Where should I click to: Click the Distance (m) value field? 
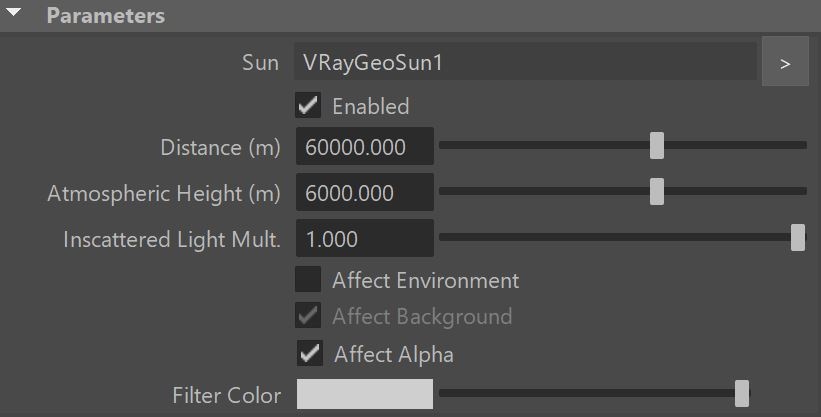pyautogui.click(x=364, y=146)
